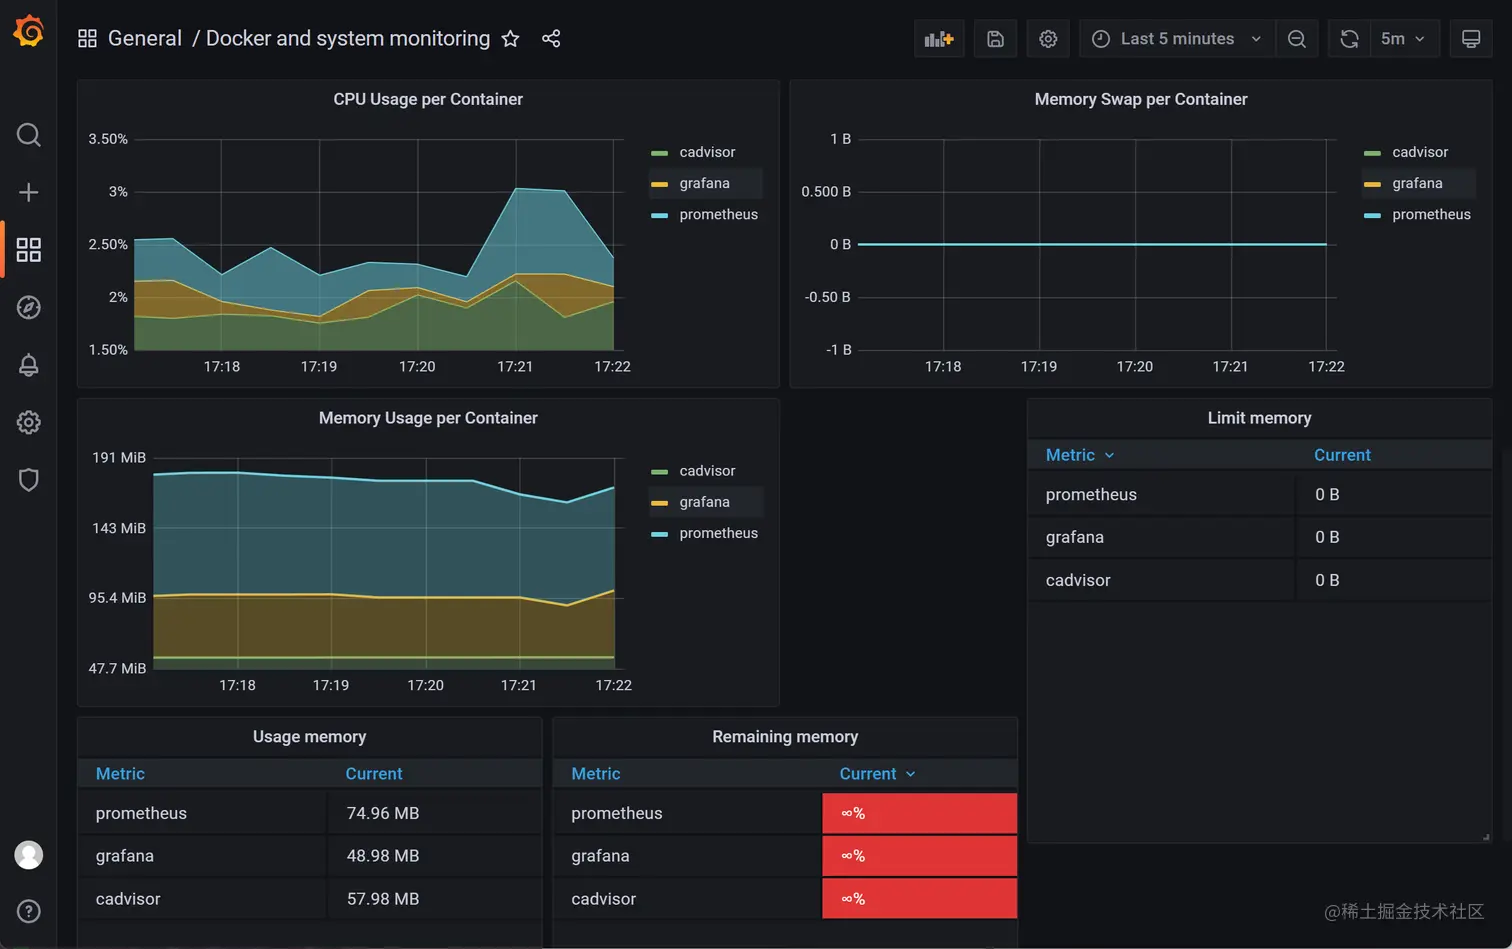Sort Usage memory by Current column
This screenshot has width=1512, height=949.
(x=374, y=774)
